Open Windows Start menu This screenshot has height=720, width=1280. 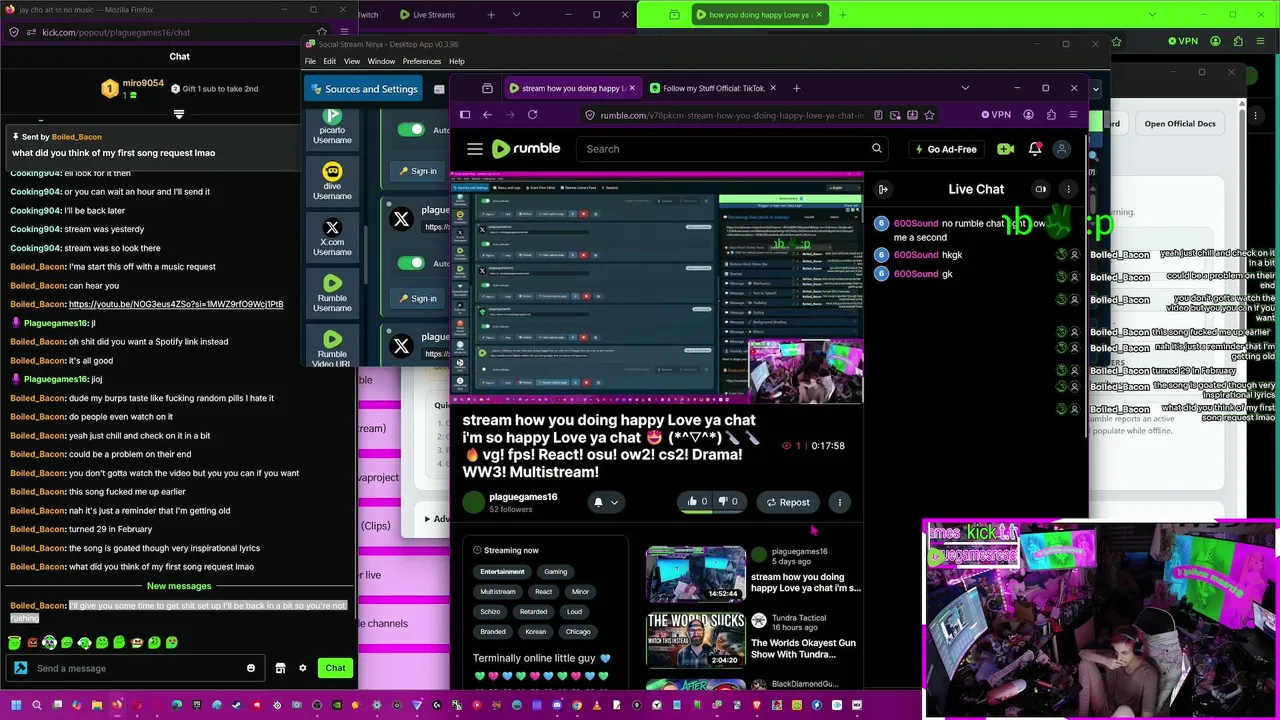[x=15, y=705]
